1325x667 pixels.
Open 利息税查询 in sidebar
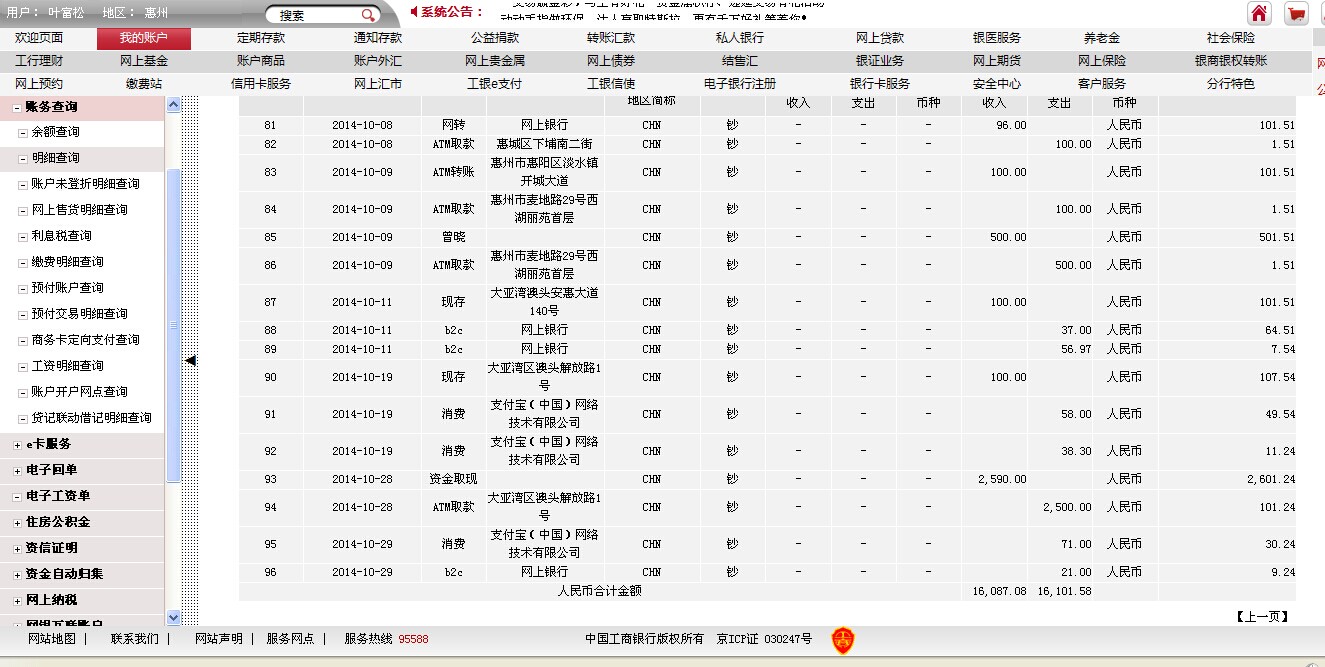click(x=61, y=236)
